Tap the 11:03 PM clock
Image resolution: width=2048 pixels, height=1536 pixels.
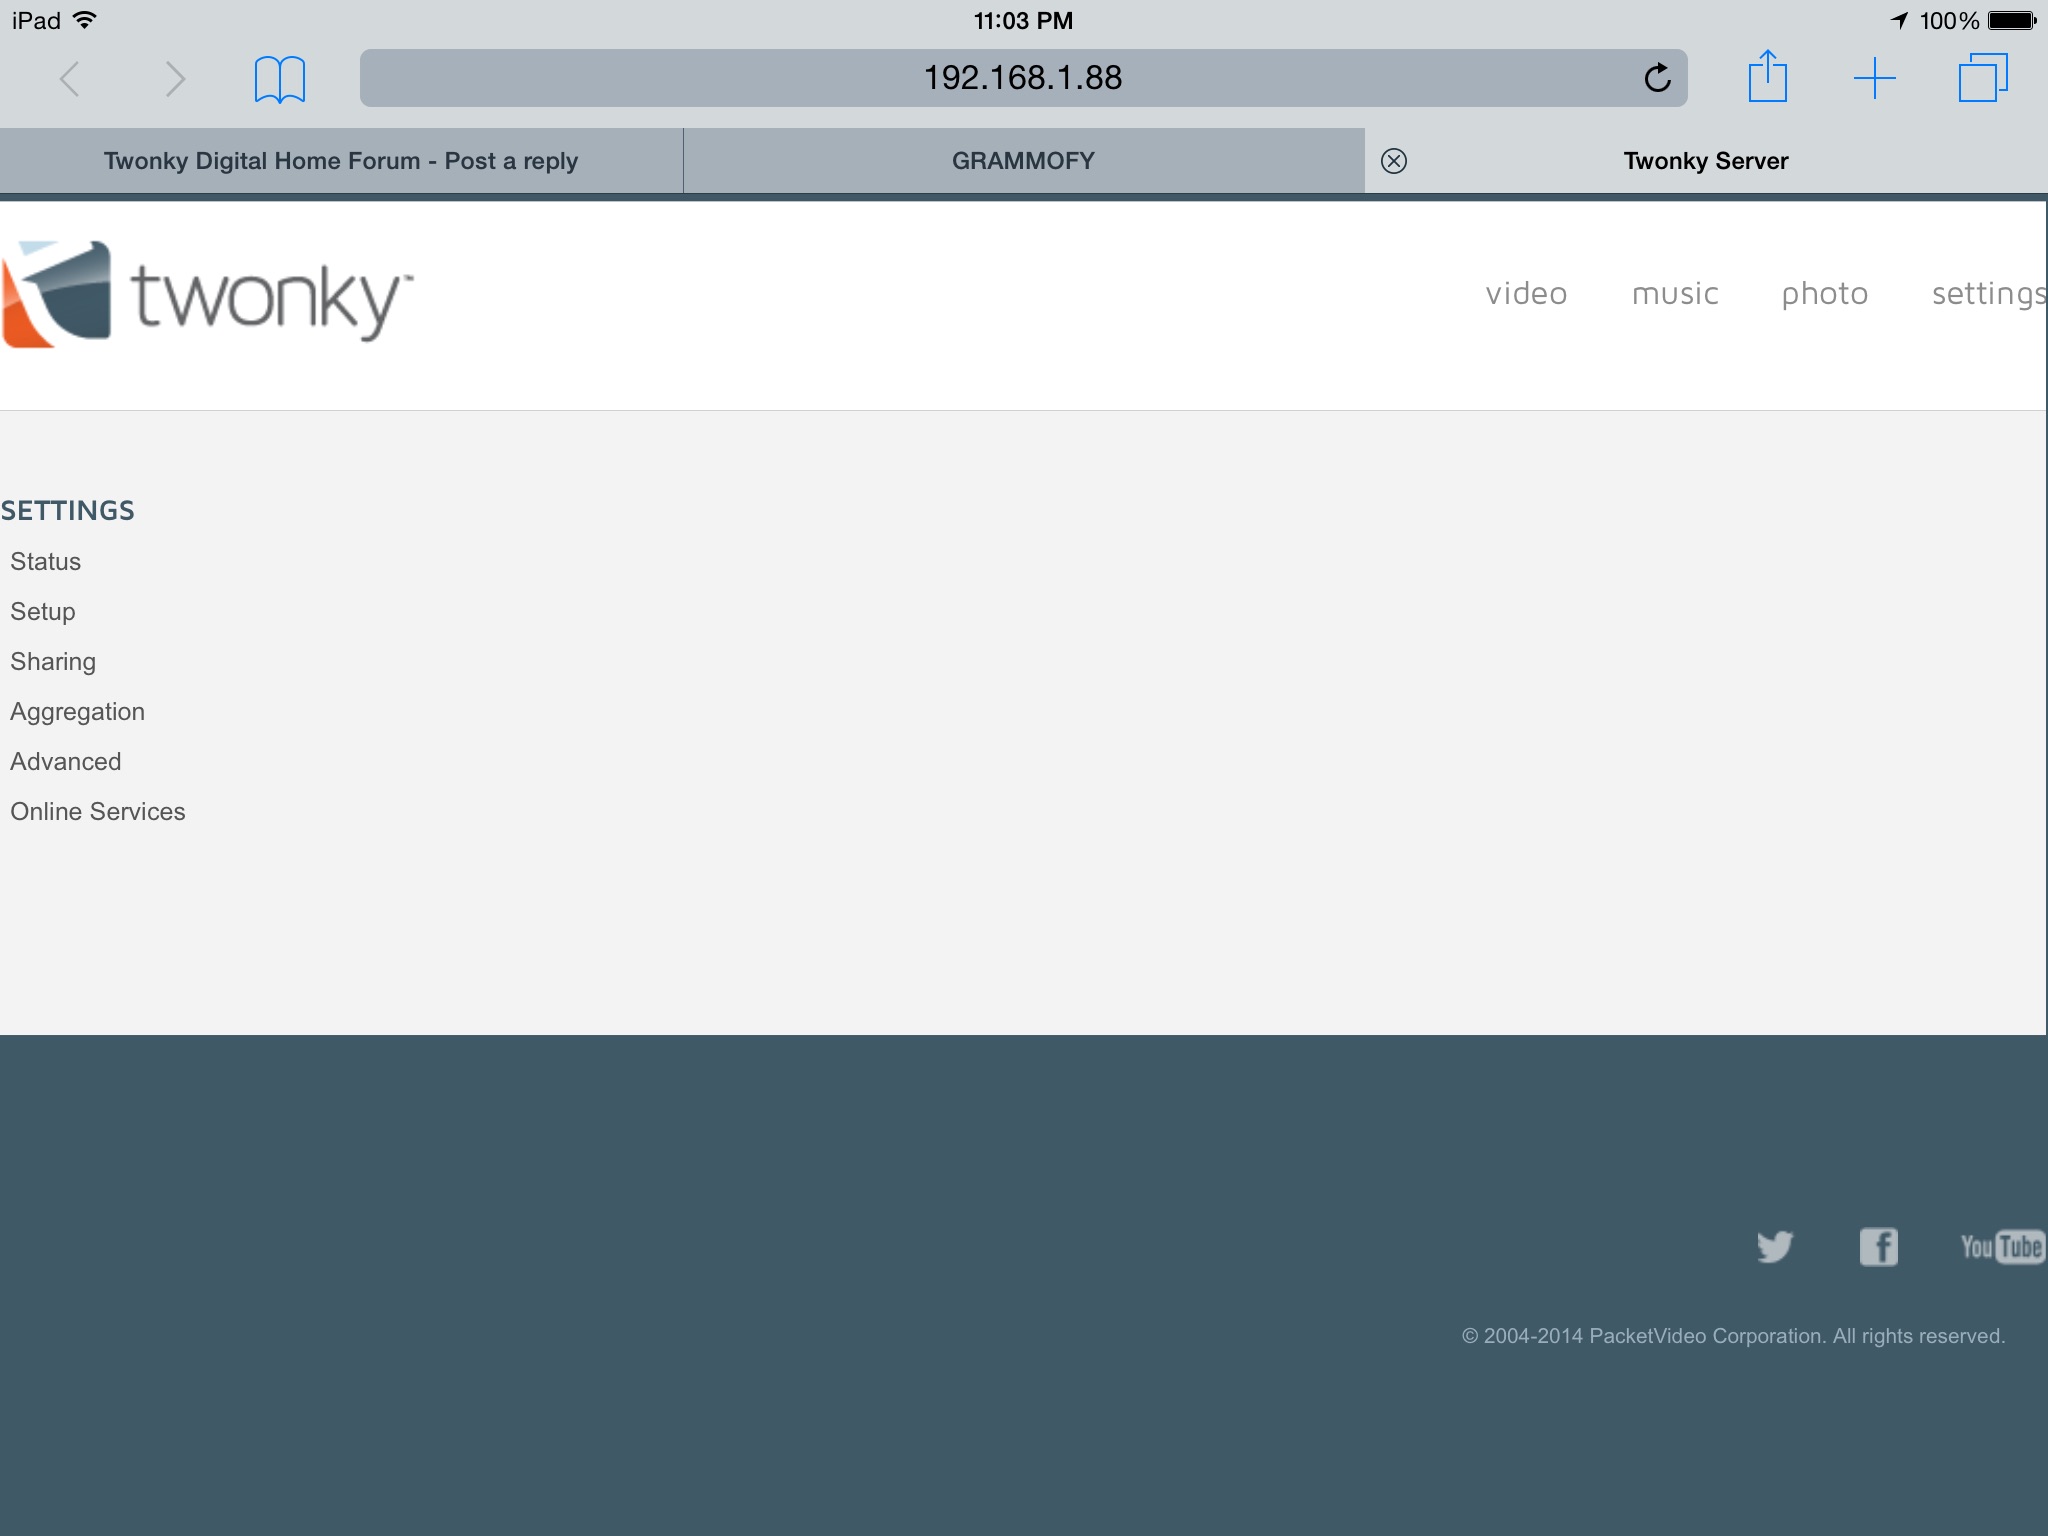[1023, 21]
